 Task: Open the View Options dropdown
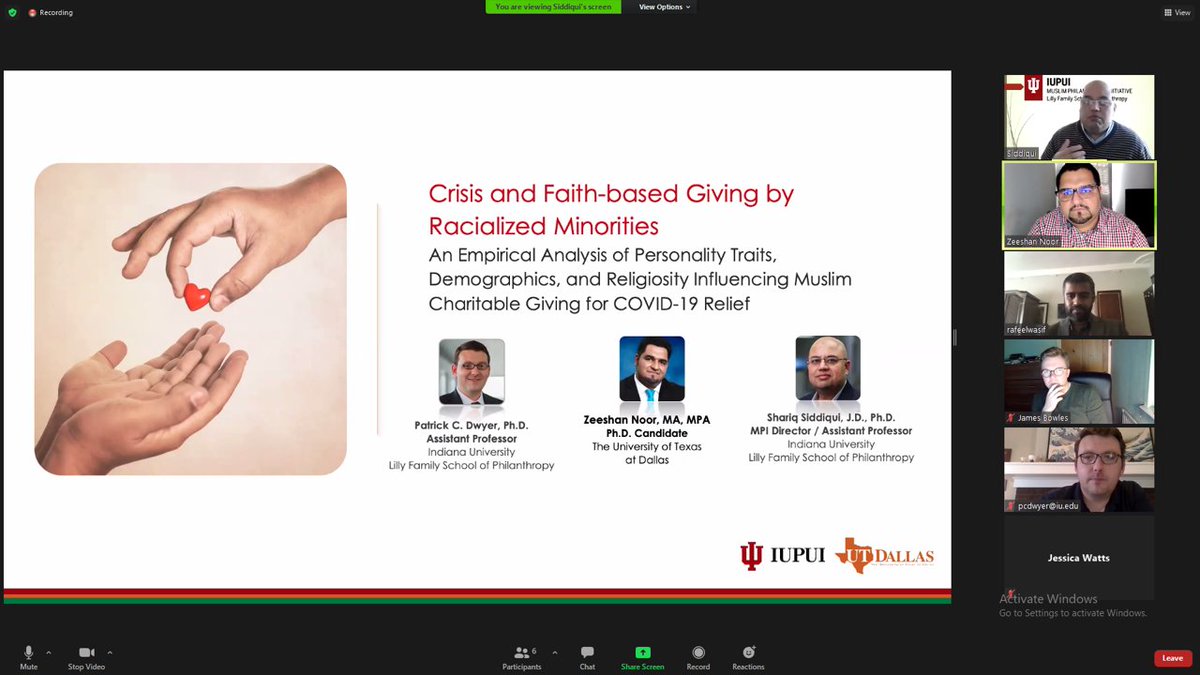point(665,7)
